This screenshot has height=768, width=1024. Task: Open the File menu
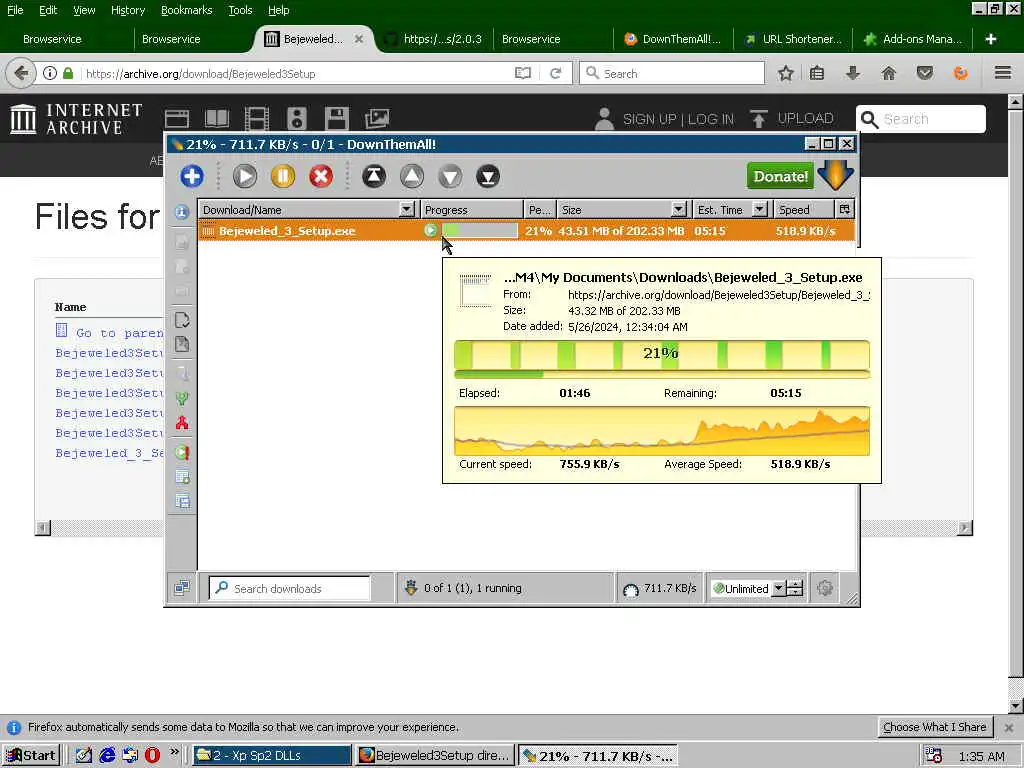pyautogui.click(x=15, y=10)
